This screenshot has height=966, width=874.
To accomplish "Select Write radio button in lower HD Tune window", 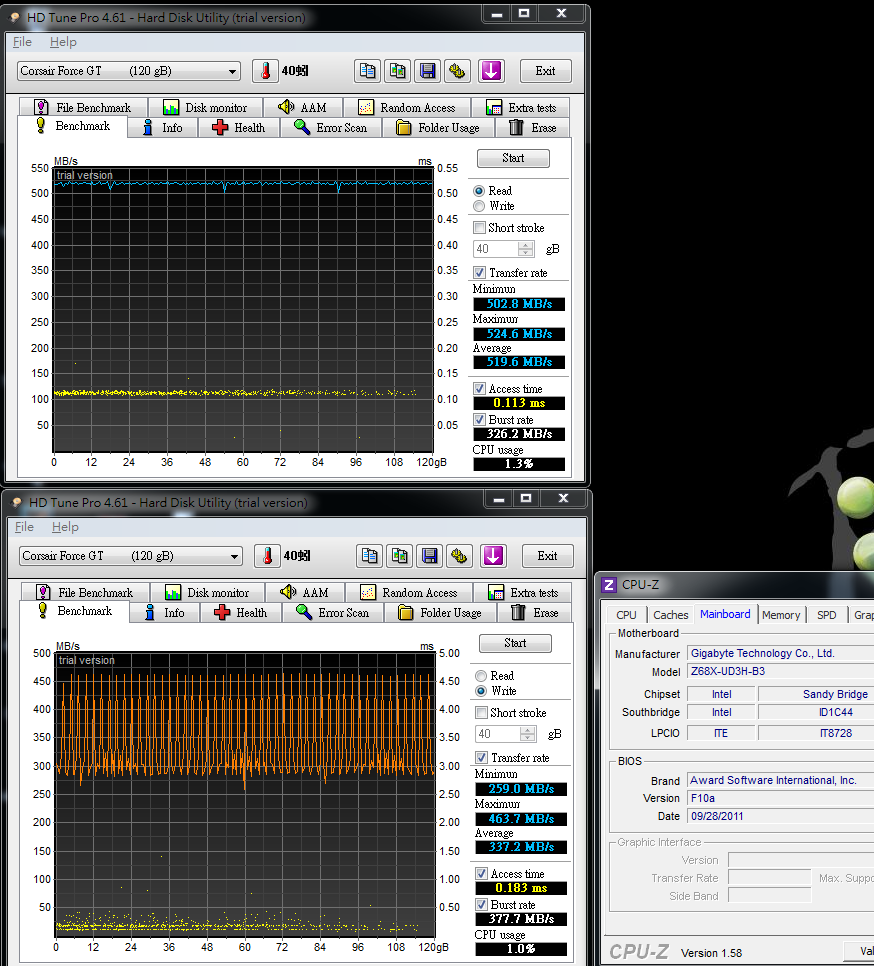I will pos(480,691).
